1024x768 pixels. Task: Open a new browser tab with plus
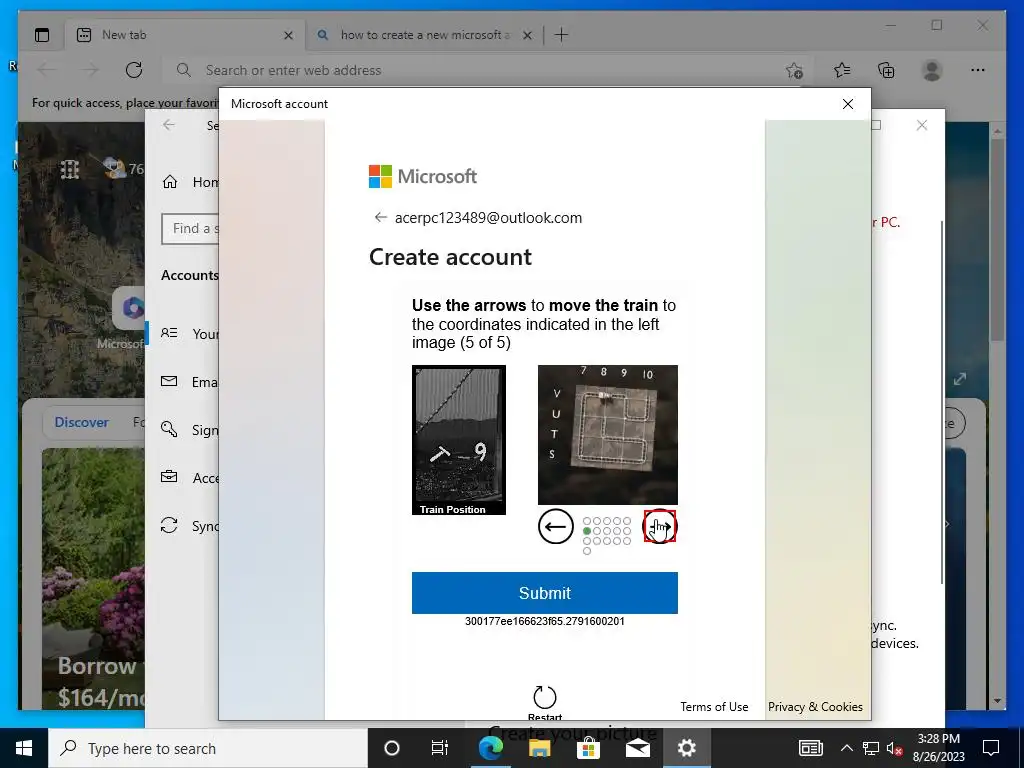coord(562,35)
